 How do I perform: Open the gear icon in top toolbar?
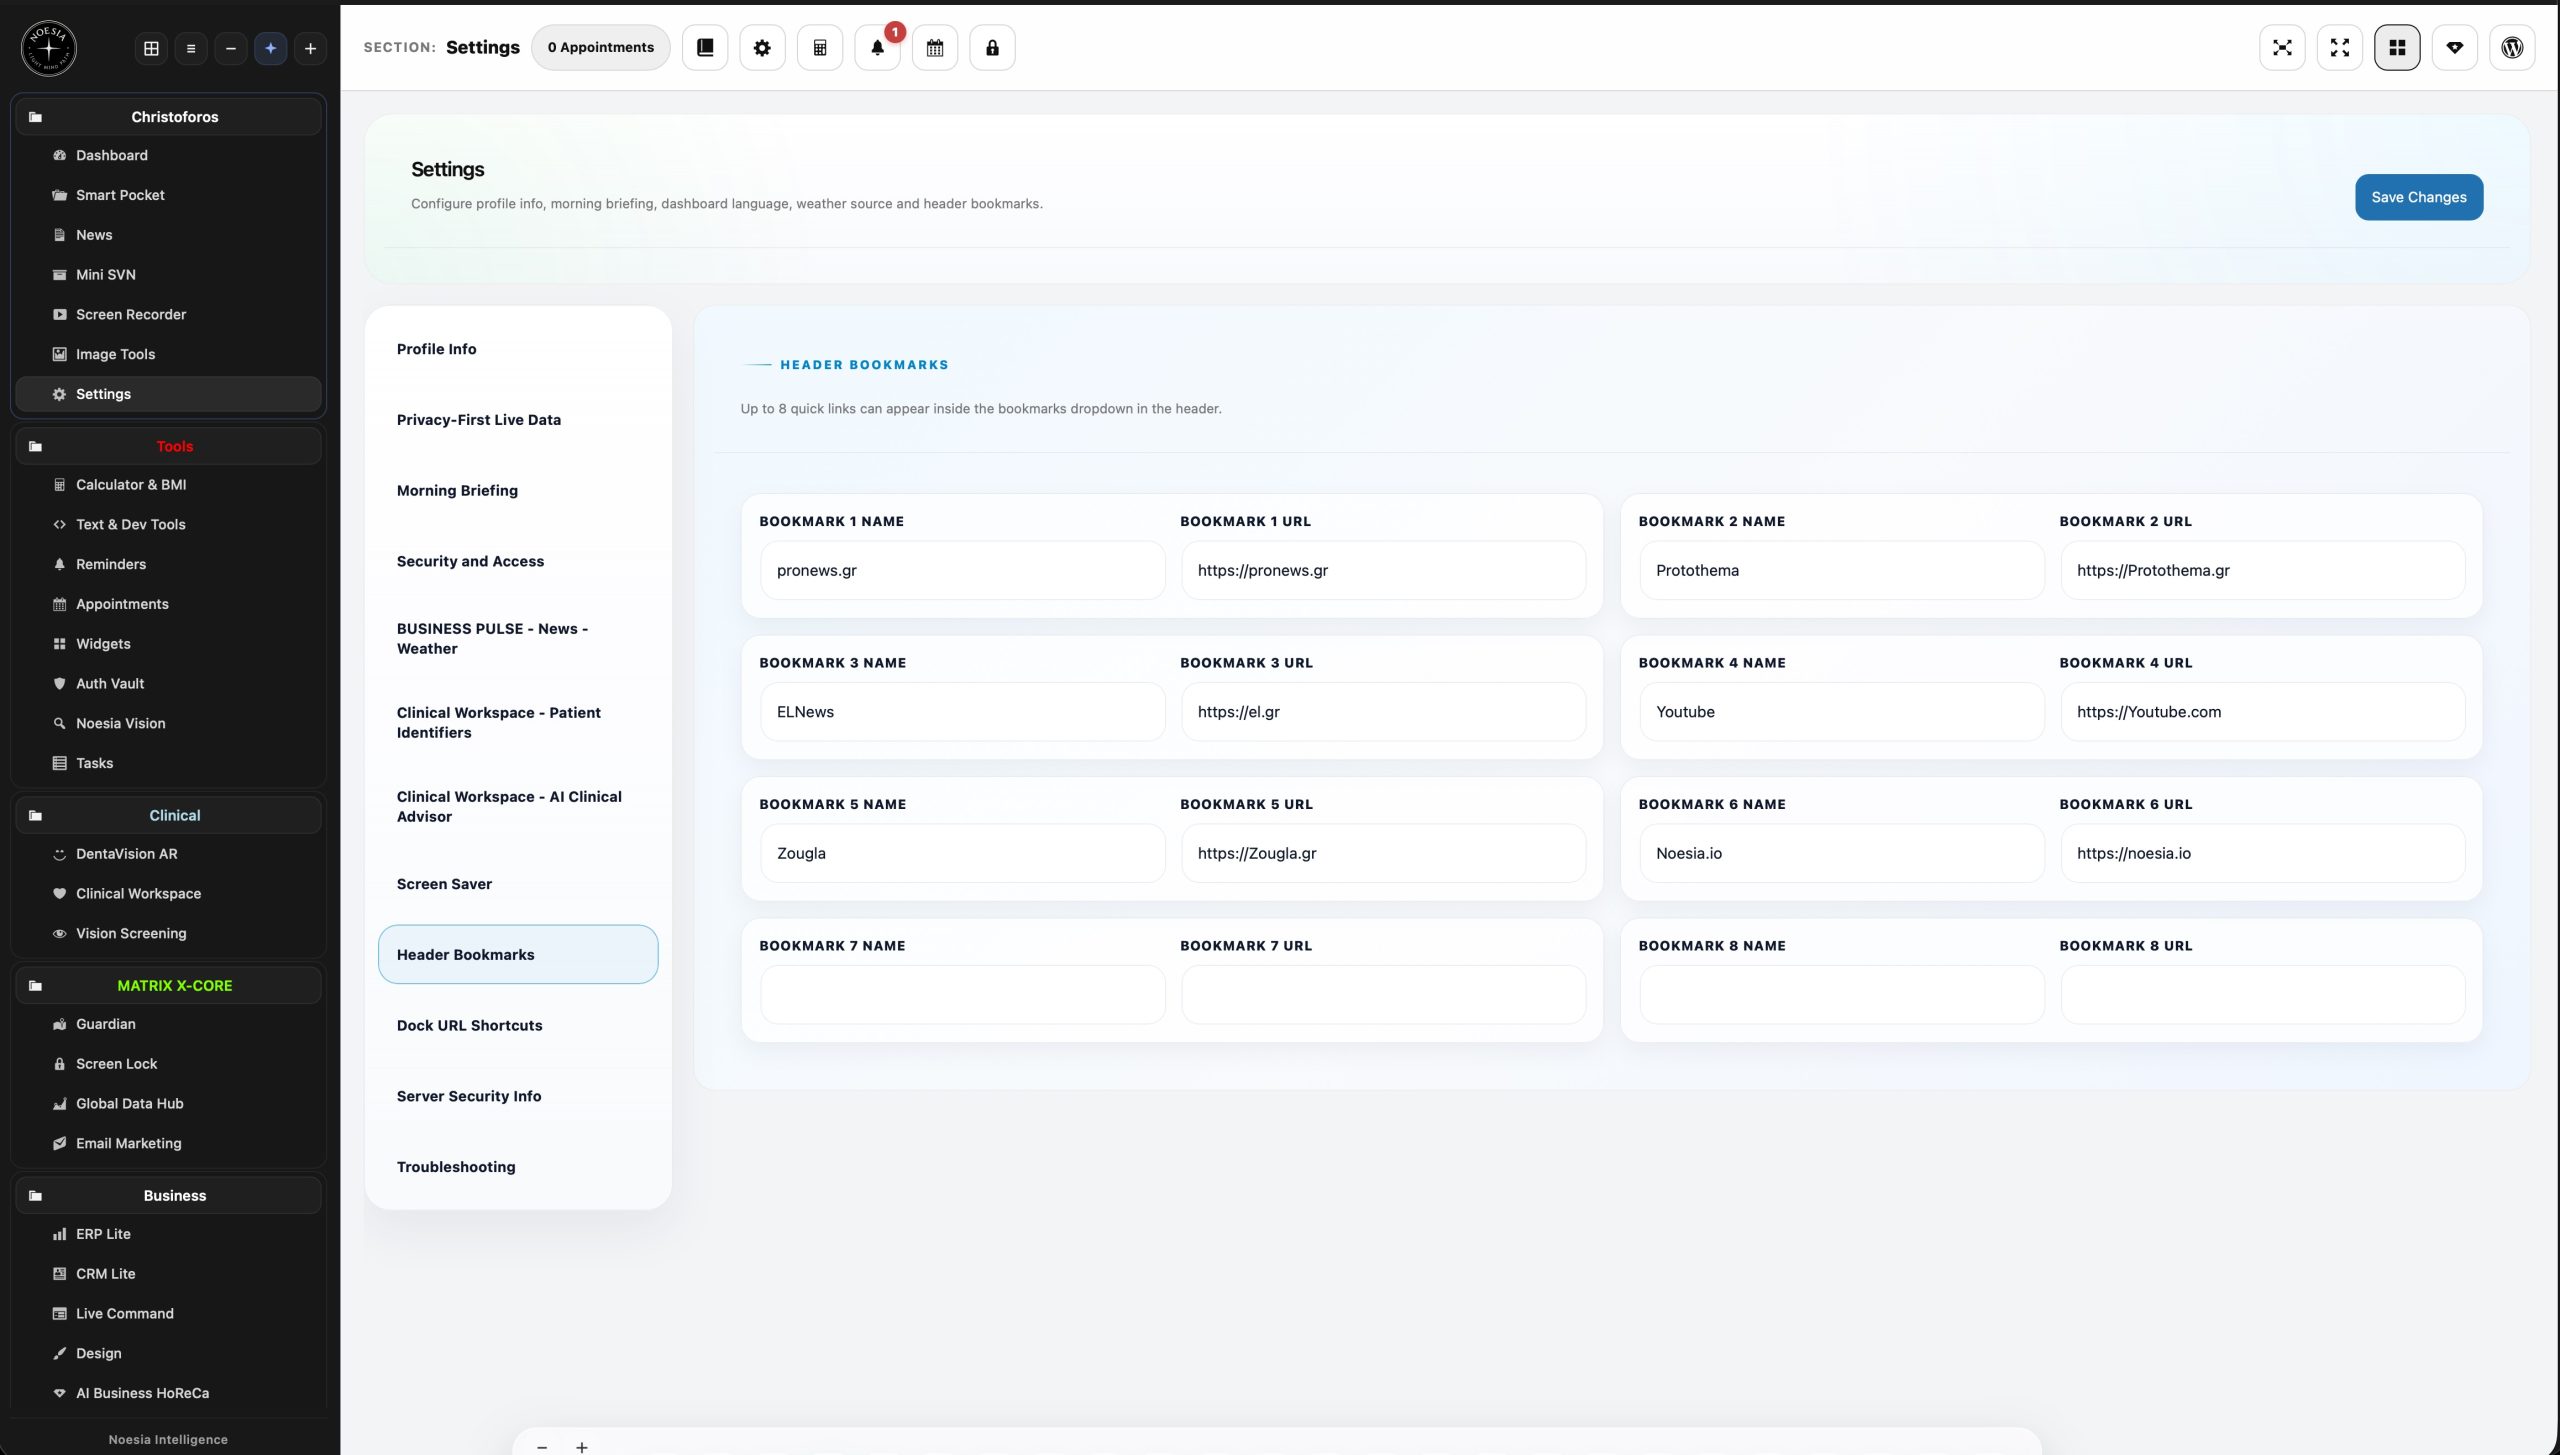pyautogui.click(x=762, y=47)
